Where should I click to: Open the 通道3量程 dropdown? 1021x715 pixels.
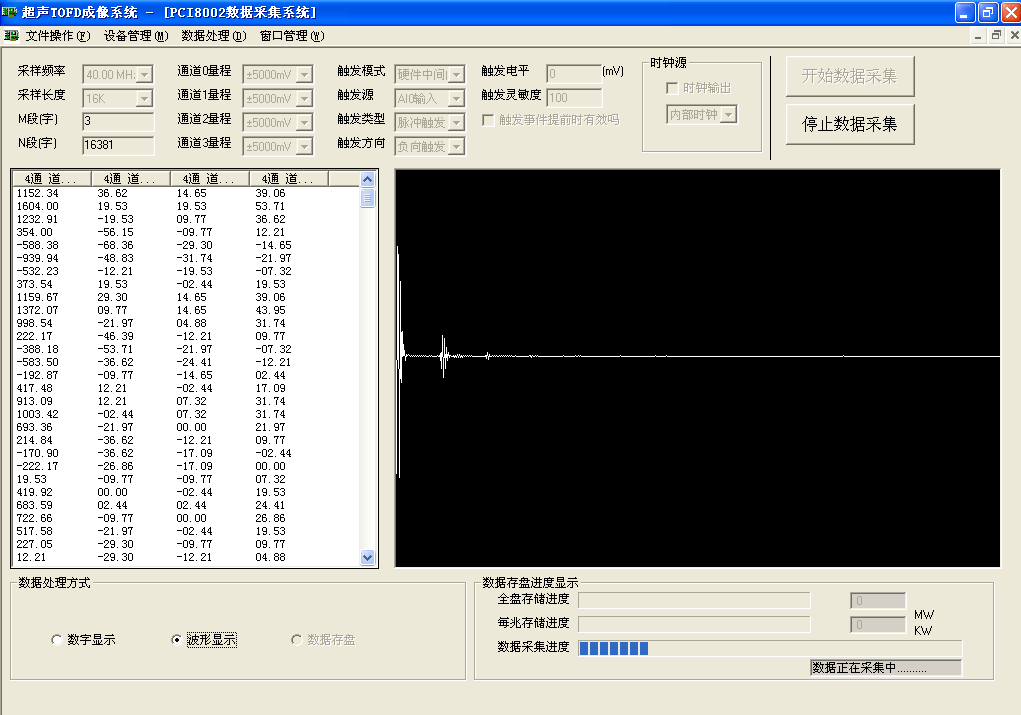pyautogui.click(x=304, y=147)
